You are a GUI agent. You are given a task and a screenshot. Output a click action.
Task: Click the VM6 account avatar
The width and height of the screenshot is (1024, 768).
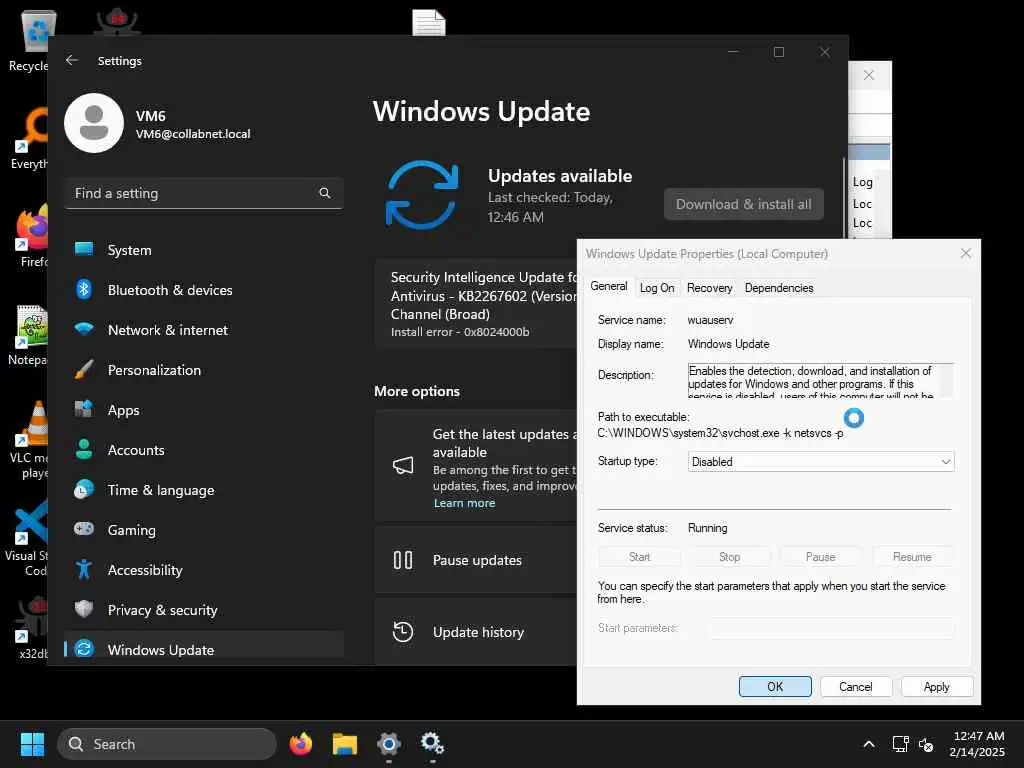pos(94,123)
